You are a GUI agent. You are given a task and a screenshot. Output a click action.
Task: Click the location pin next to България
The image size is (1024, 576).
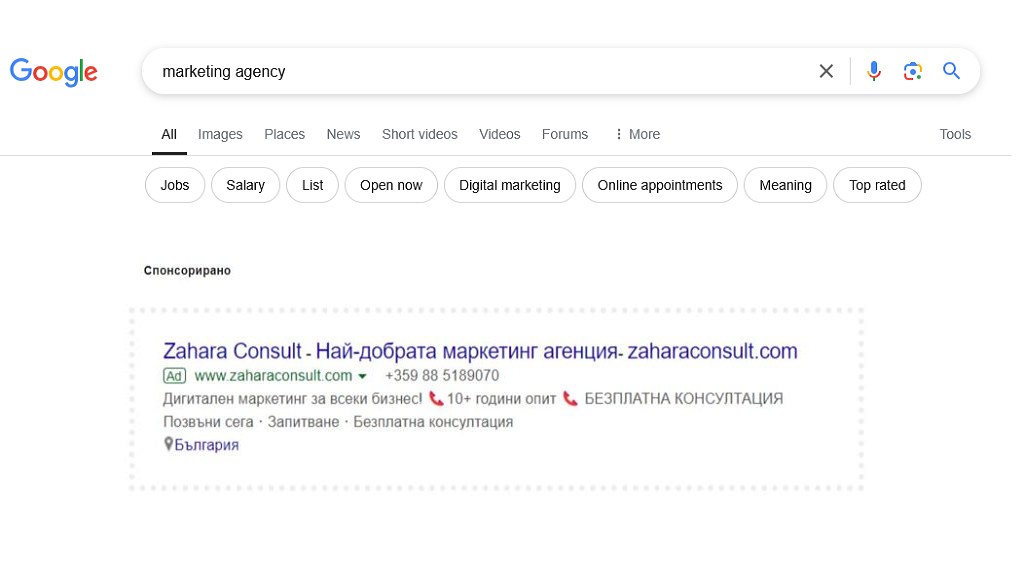coord(169,444)
